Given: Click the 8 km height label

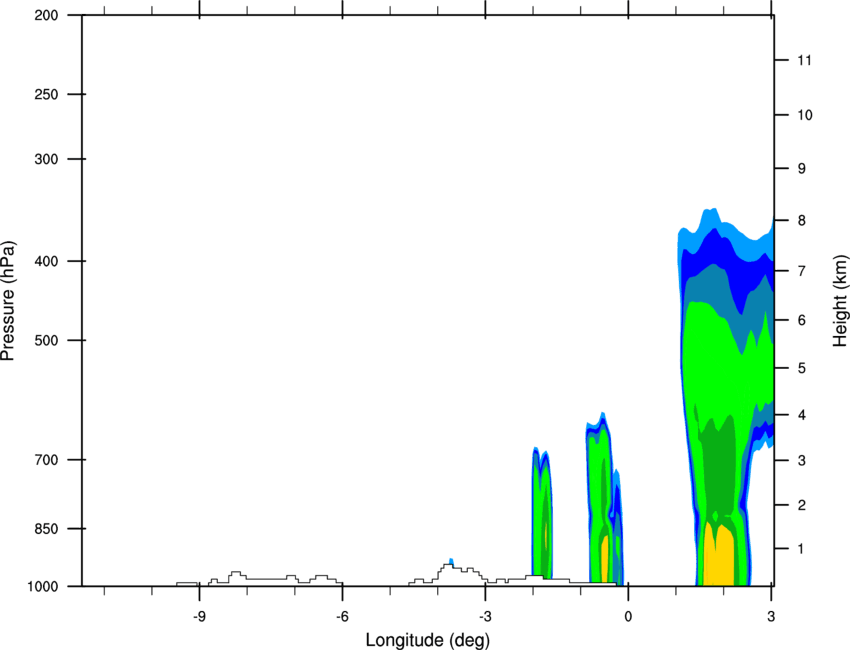Looking at the screenshot, I should [802, 221].
